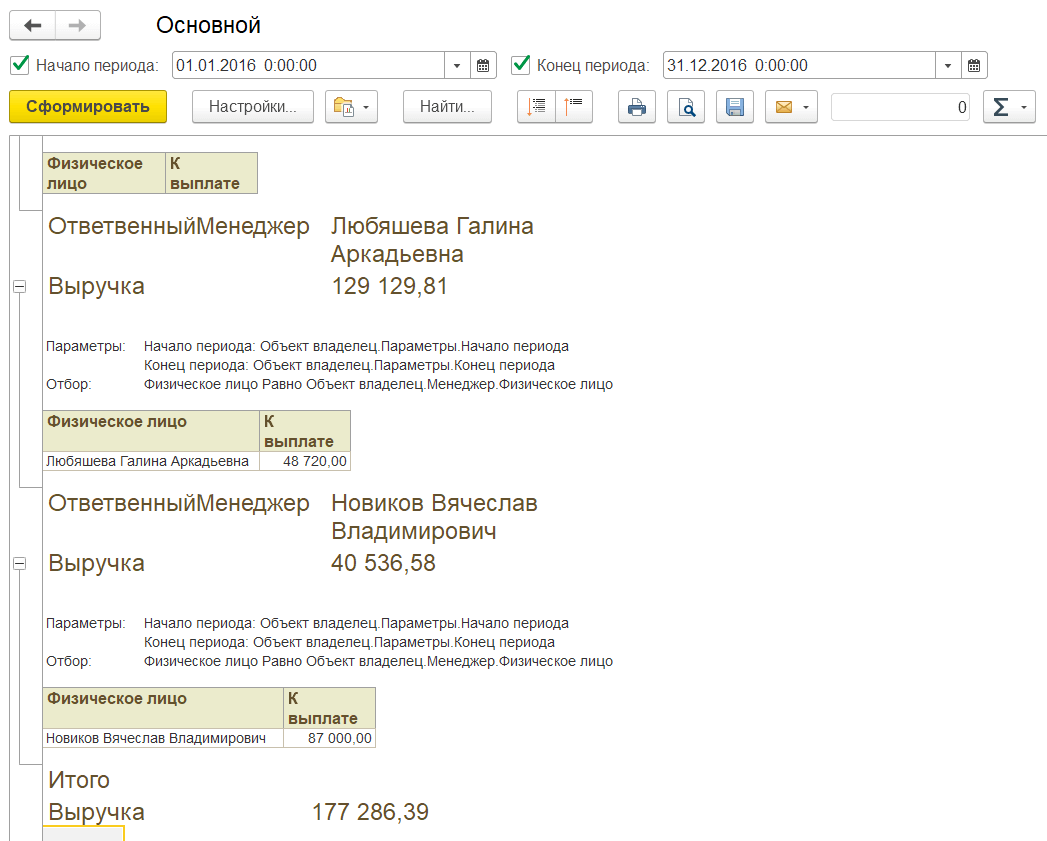Viewport: 1047px width, 841px height.
Task: Save report with floppy disk icon
Action: [735, 107]
